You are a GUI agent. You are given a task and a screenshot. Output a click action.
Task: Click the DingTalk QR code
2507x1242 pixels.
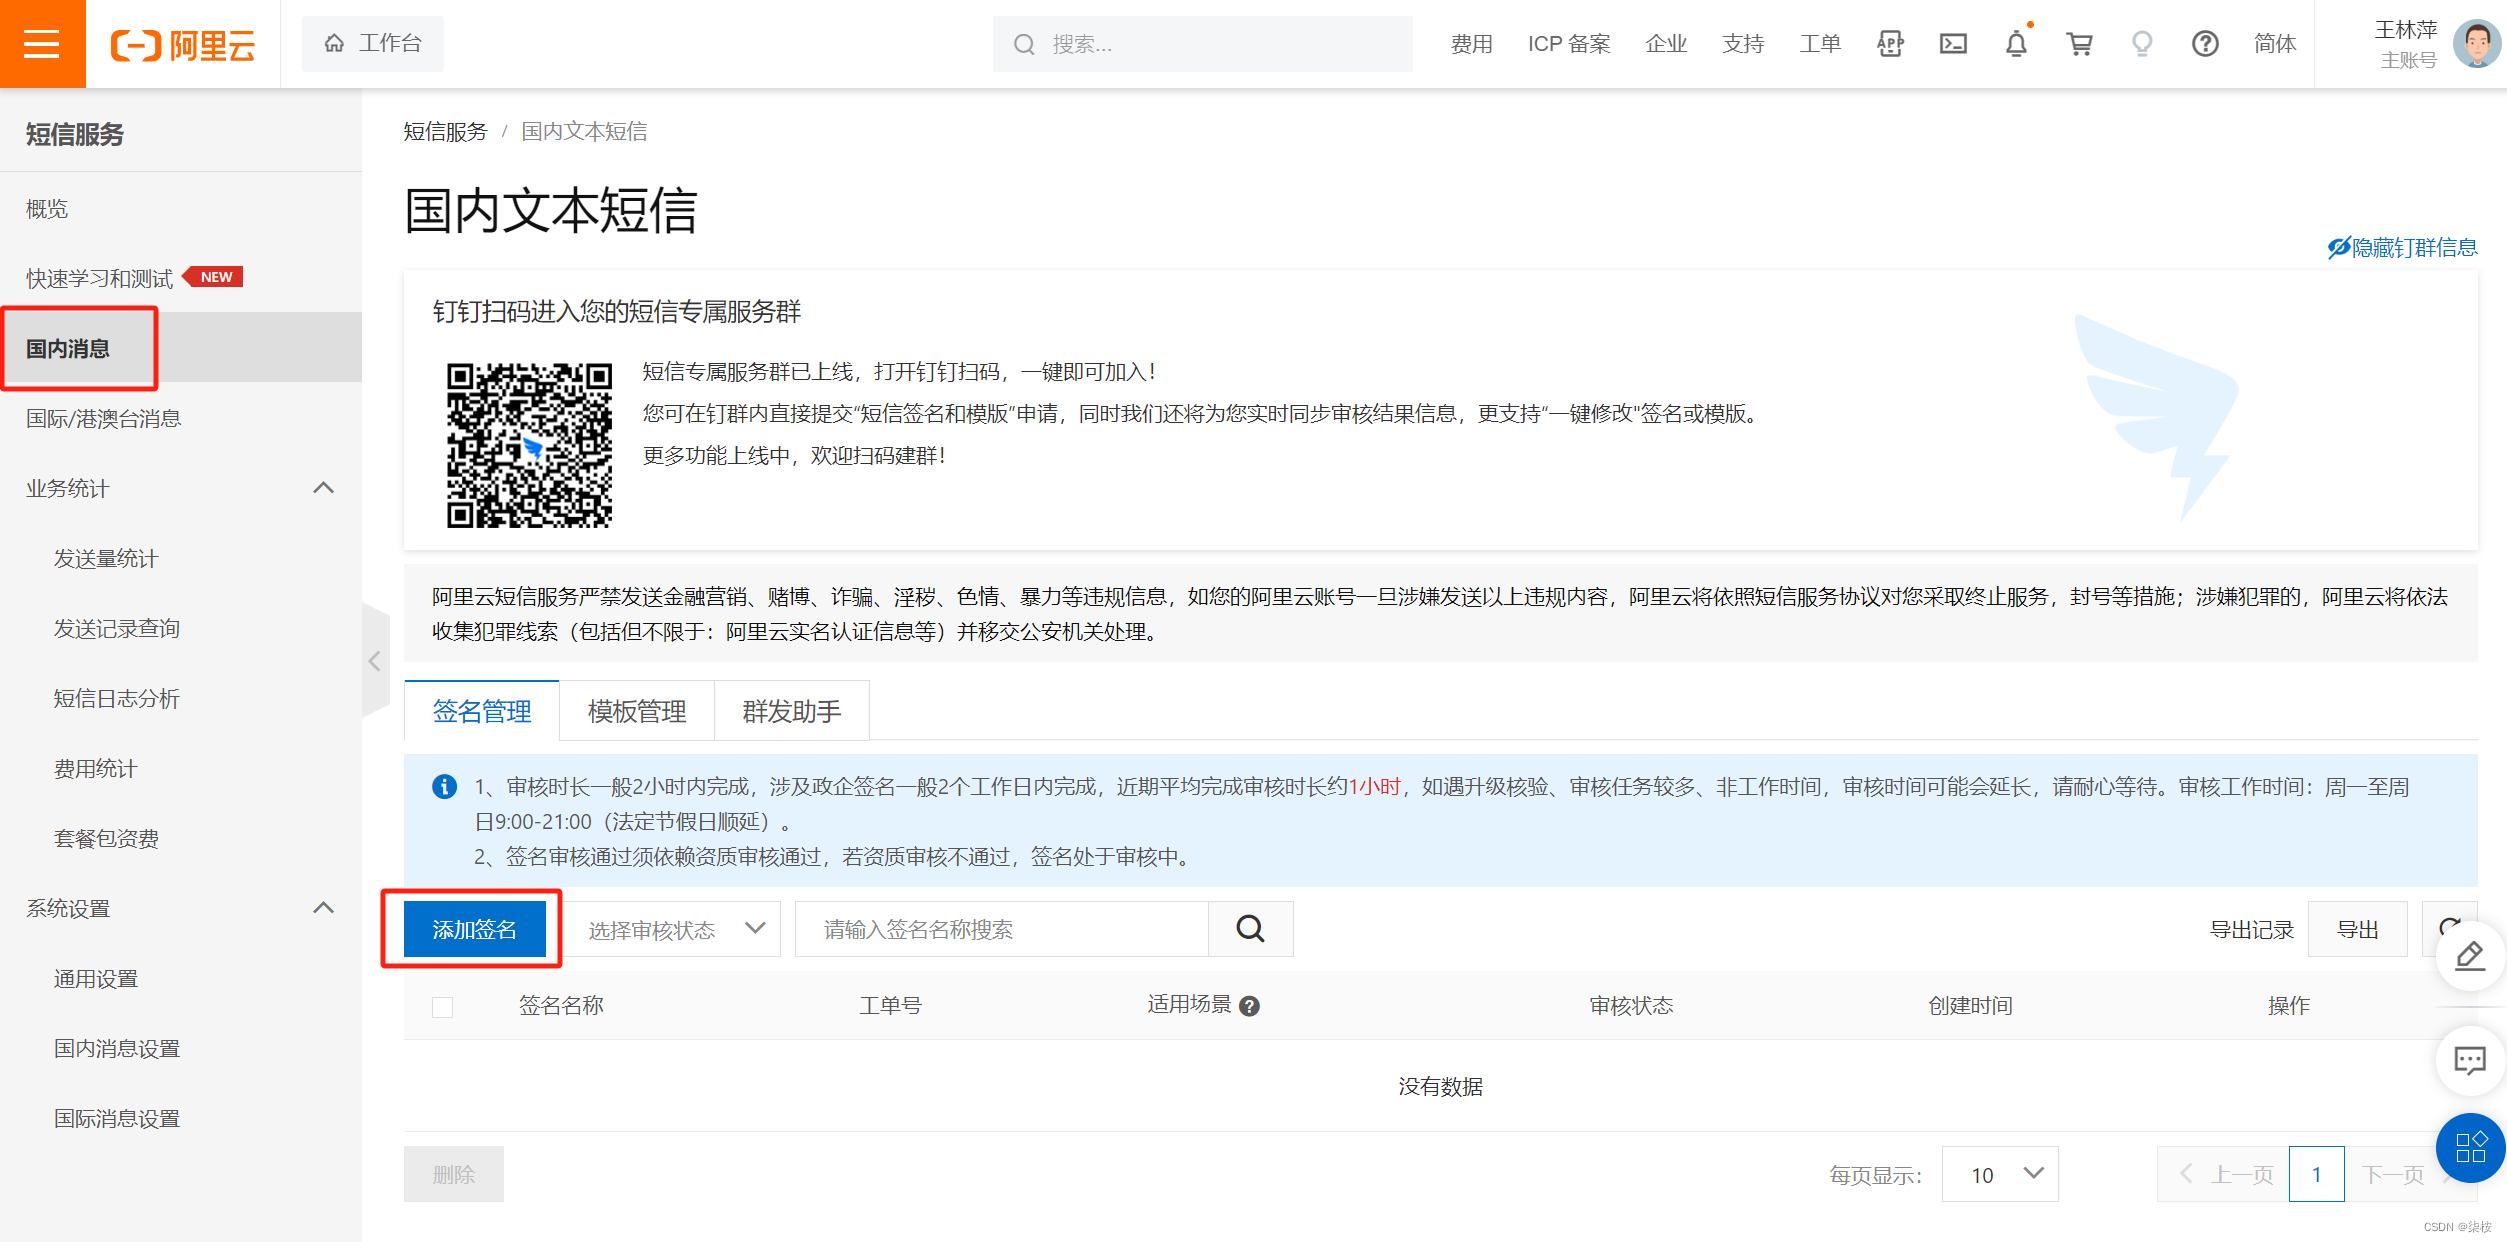529,445
